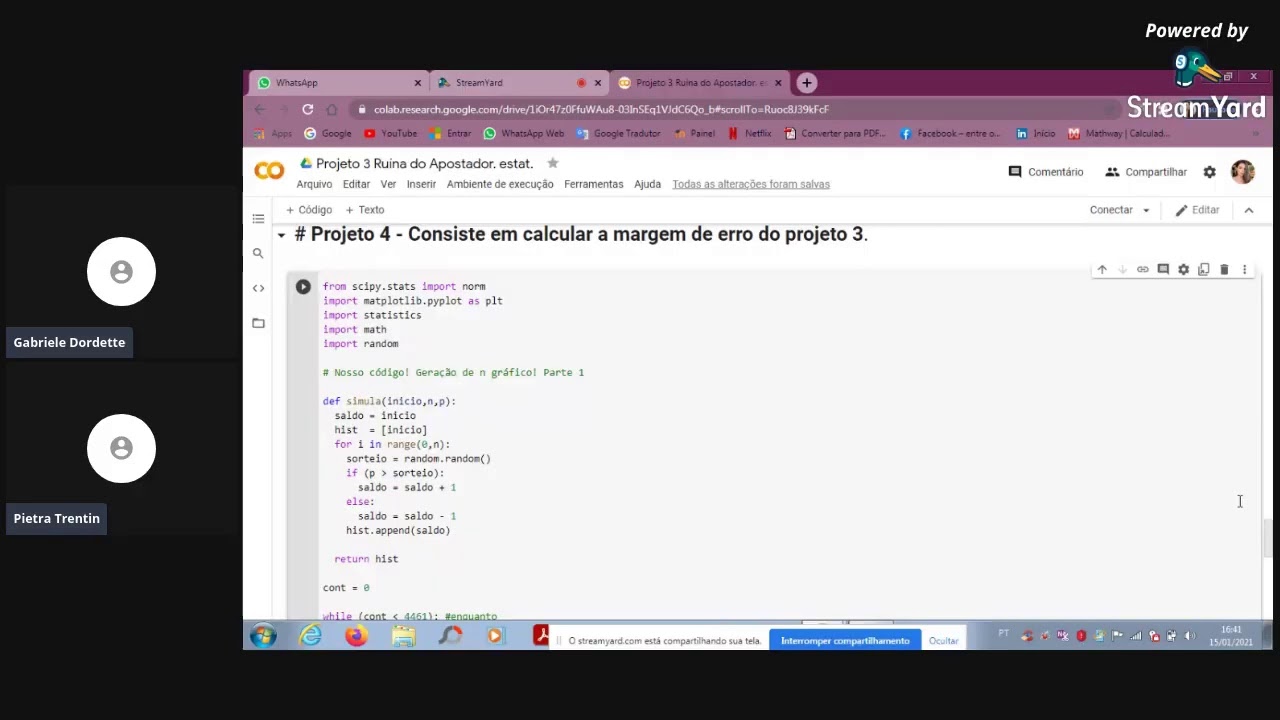The height and width of the screenshot is (720, 1280).
Task: Click the Conectar button
Action: [x=1111, y=210]
